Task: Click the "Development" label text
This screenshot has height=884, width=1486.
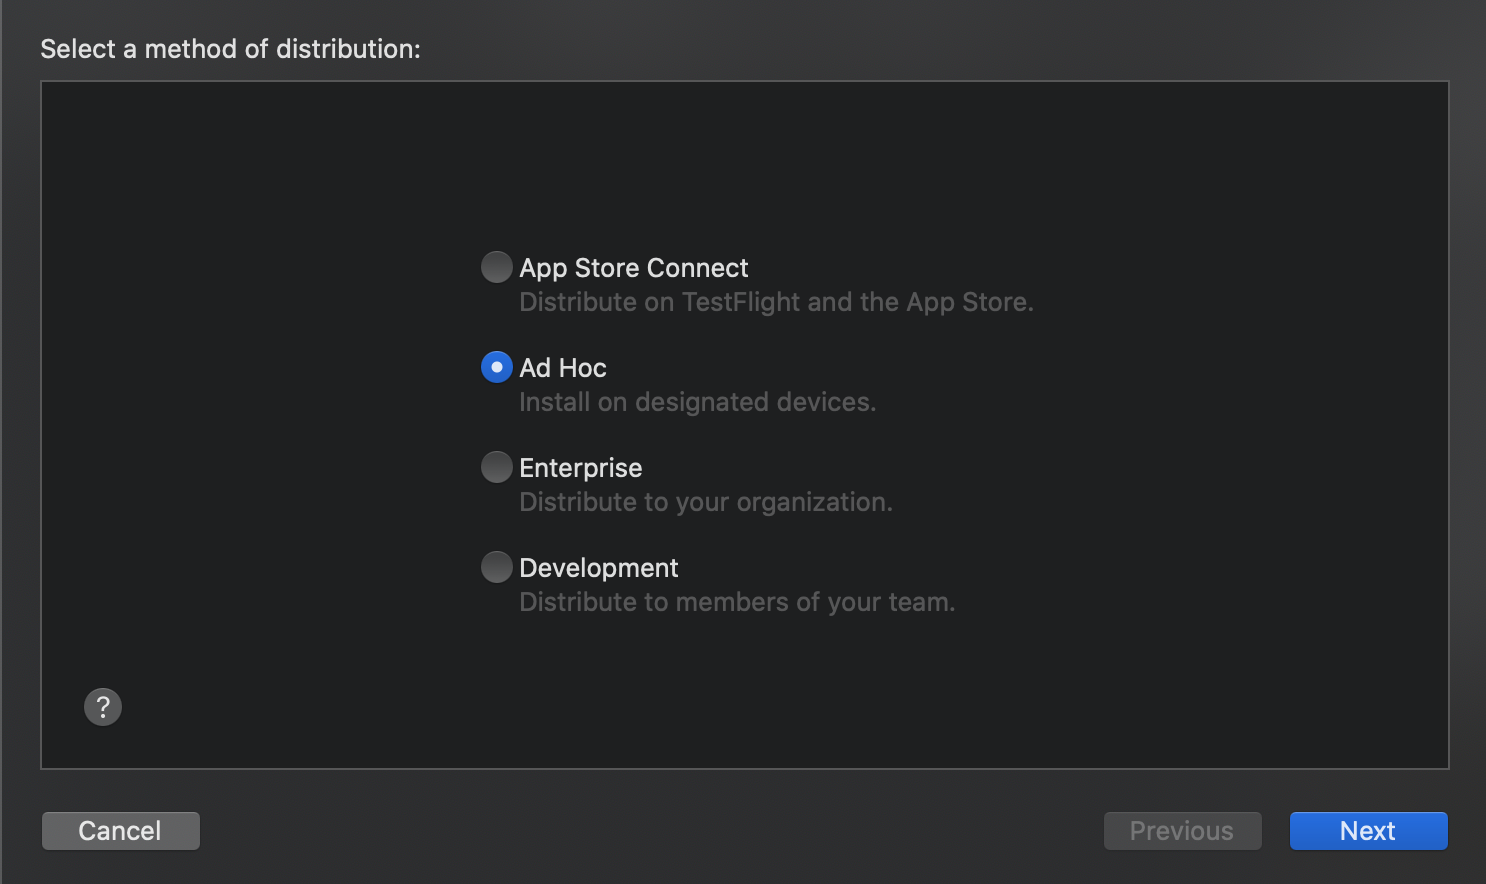Action: [598, 568]
